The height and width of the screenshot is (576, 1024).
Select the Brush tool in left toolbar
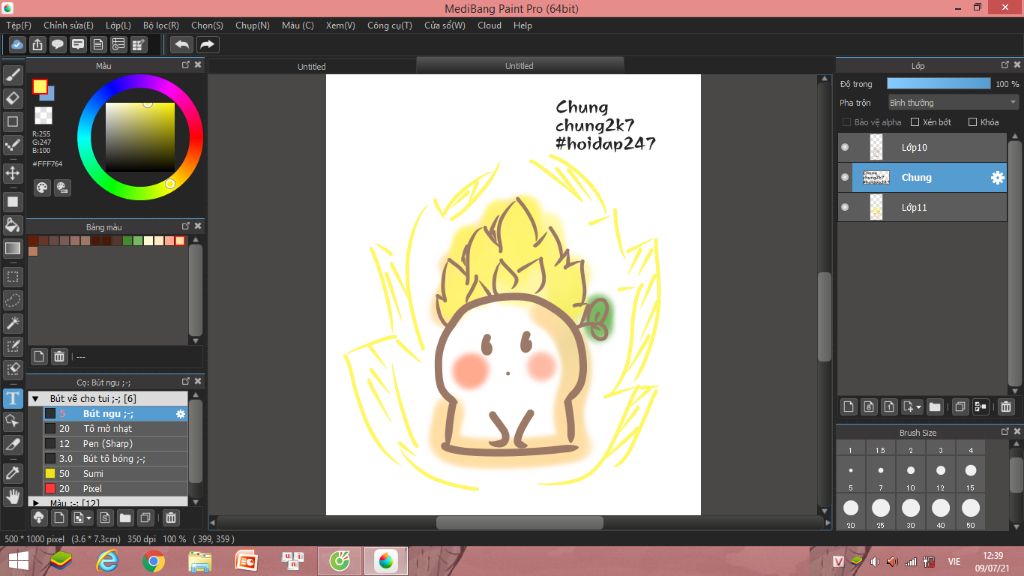click(x=12, y=75)
